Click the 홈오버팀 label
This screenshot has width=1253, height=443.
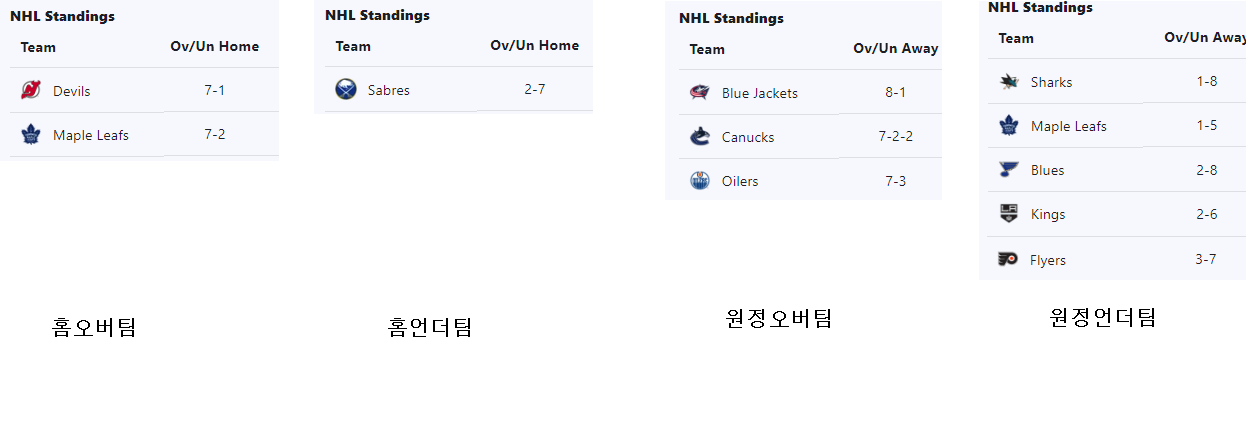click(94, 327)
